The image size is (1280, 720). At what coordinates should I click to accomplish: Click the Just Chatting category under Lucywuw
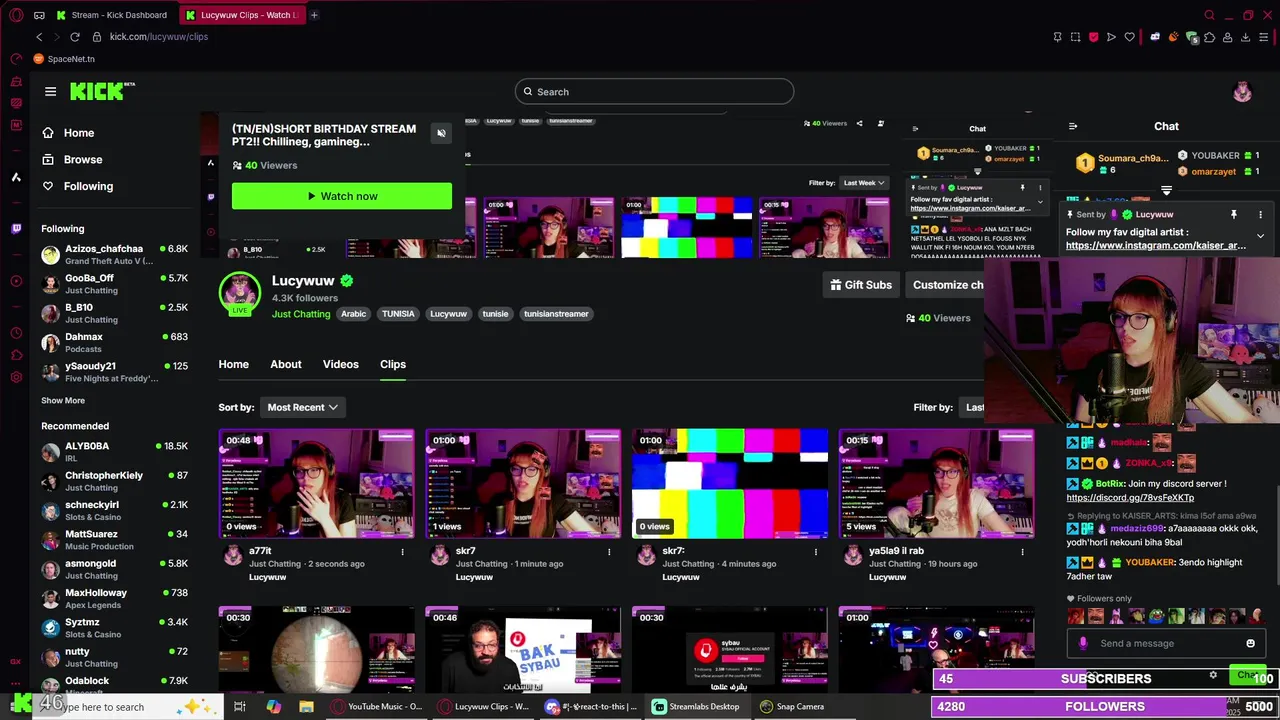[301, 314]
